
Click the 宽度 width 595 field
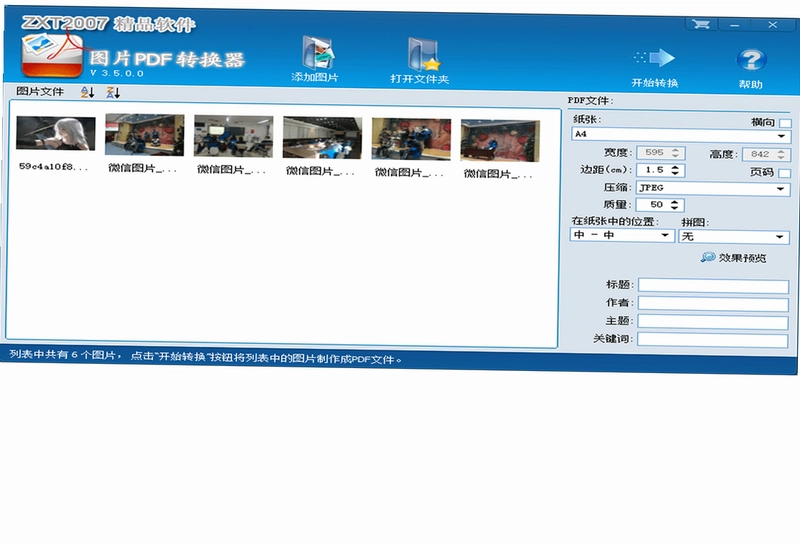[660, 153]
